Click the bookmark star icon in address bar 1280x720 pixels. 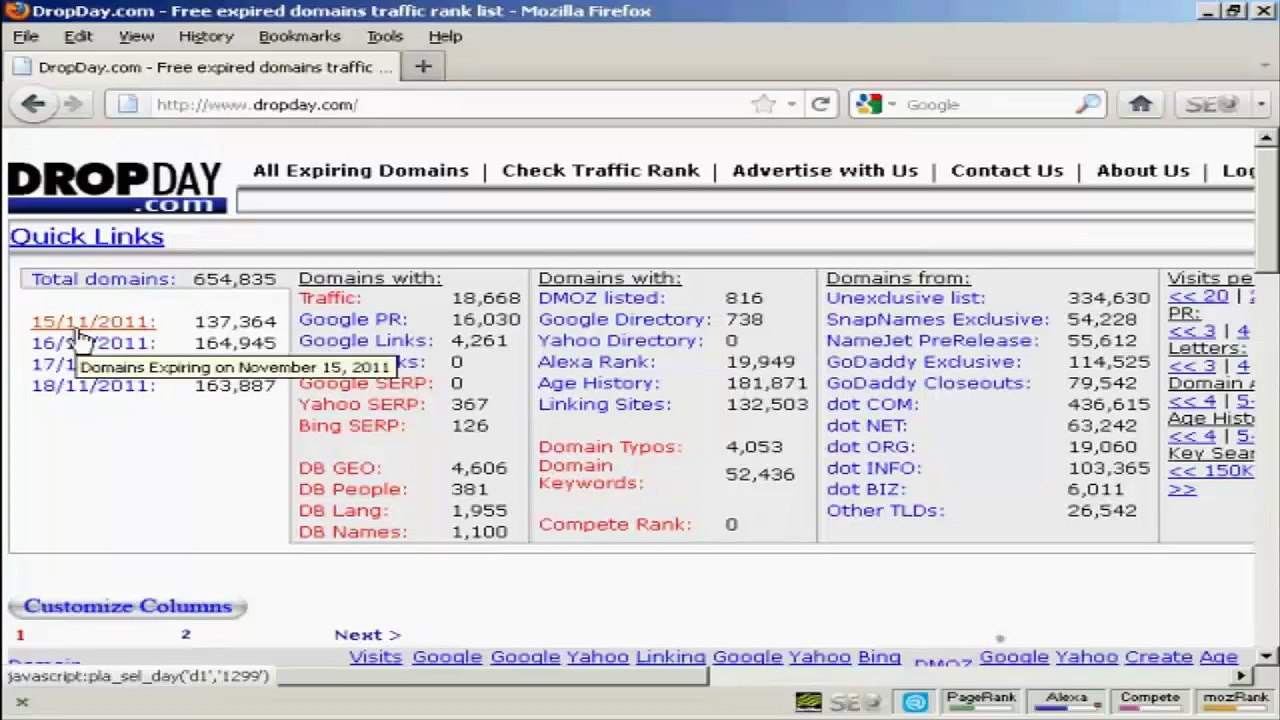(x=764, y=104)
